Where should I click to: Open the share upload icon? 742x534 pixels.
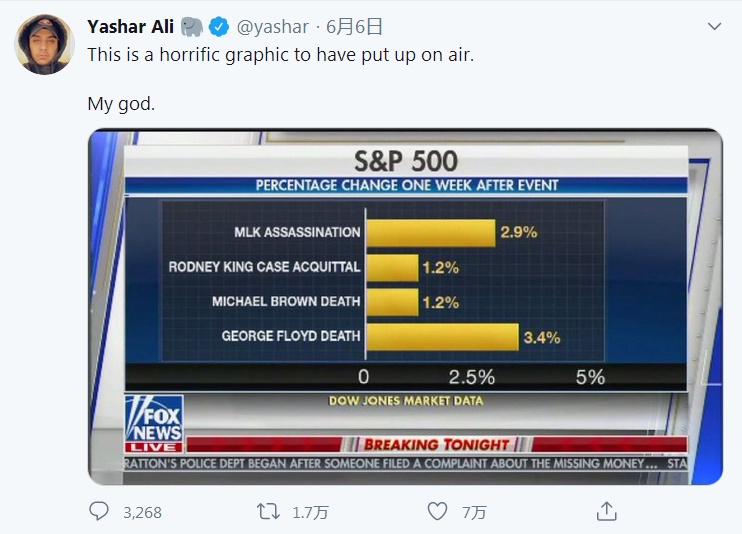tap(607, 511)
